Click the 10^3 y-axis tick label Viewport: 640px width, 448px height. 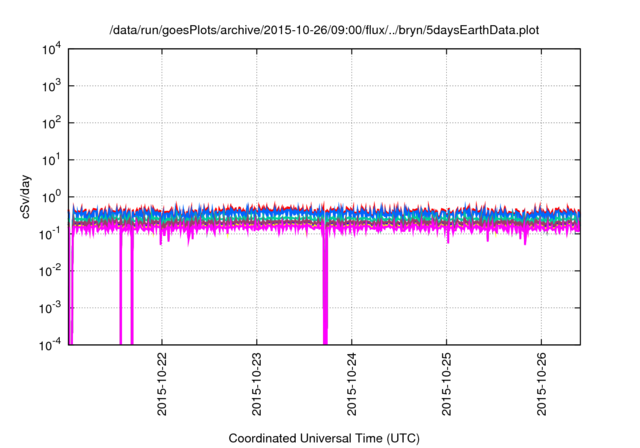pos(52,86)
